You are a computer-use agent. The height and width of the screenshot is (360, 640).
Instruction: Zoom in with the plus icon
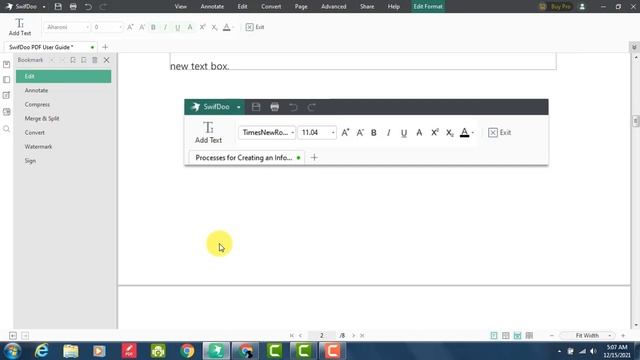623,336
